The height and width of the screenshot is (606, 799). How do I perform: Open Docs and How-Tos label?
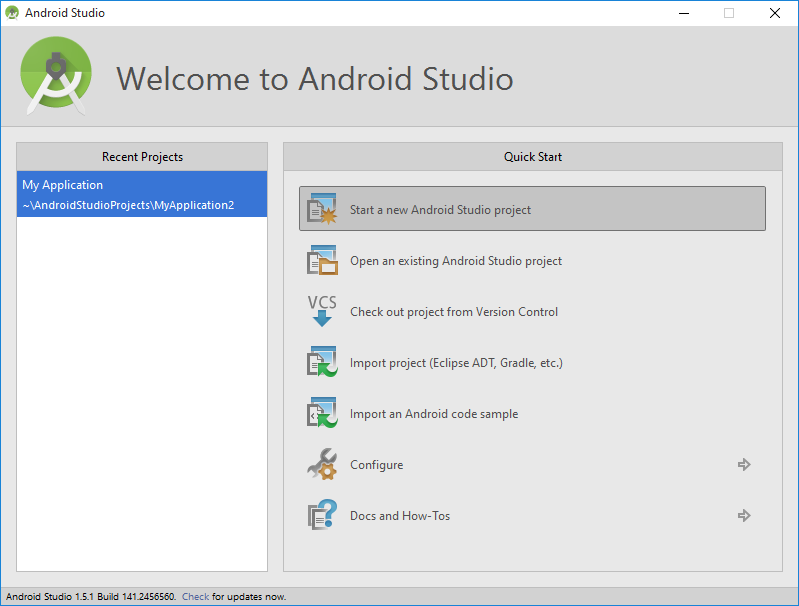(400, 516)
